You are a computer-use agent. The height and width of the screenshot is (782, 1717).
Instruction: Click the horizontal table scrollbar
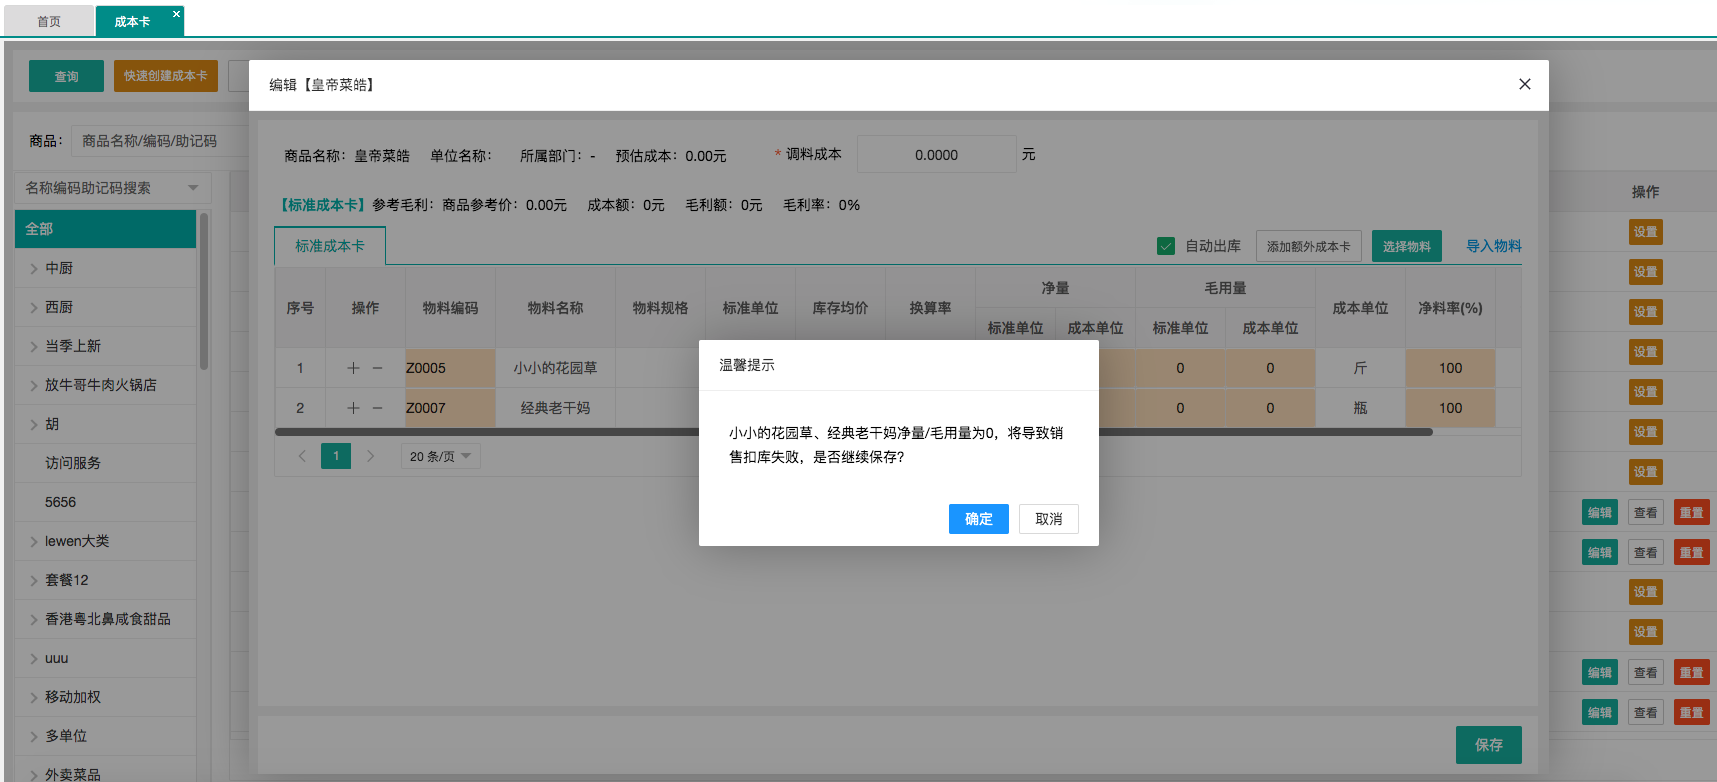coord(853,432)
